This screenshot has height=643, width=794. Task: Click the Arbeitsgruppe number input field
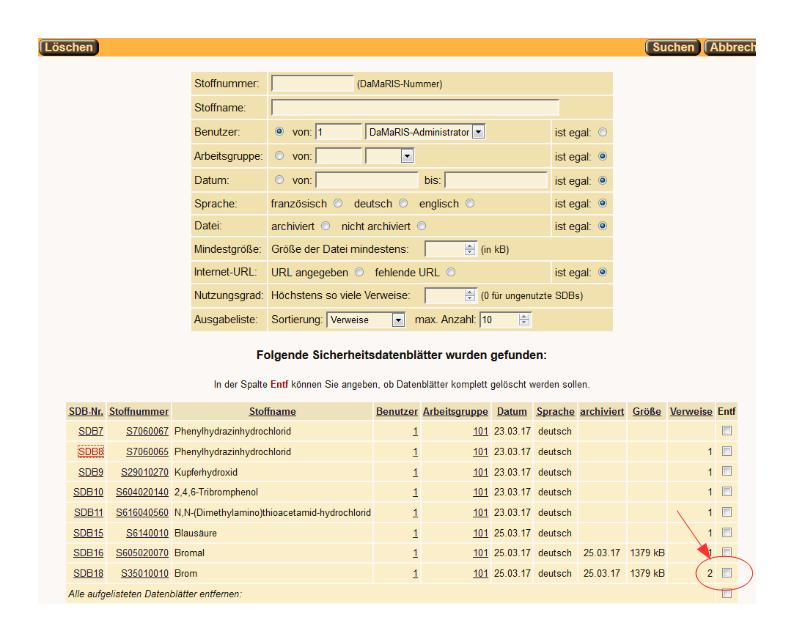338,156
